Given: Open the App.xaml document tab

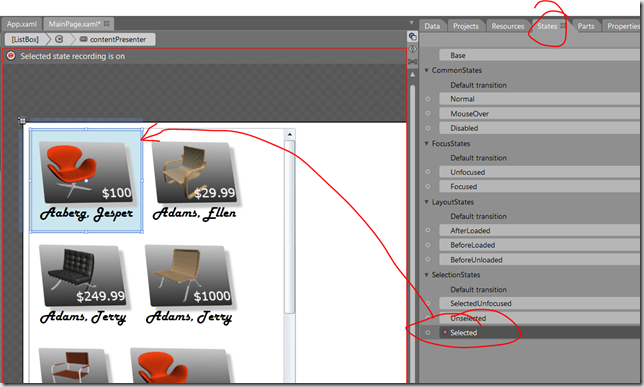Looking at the screenshot, I should click(21, 24).
